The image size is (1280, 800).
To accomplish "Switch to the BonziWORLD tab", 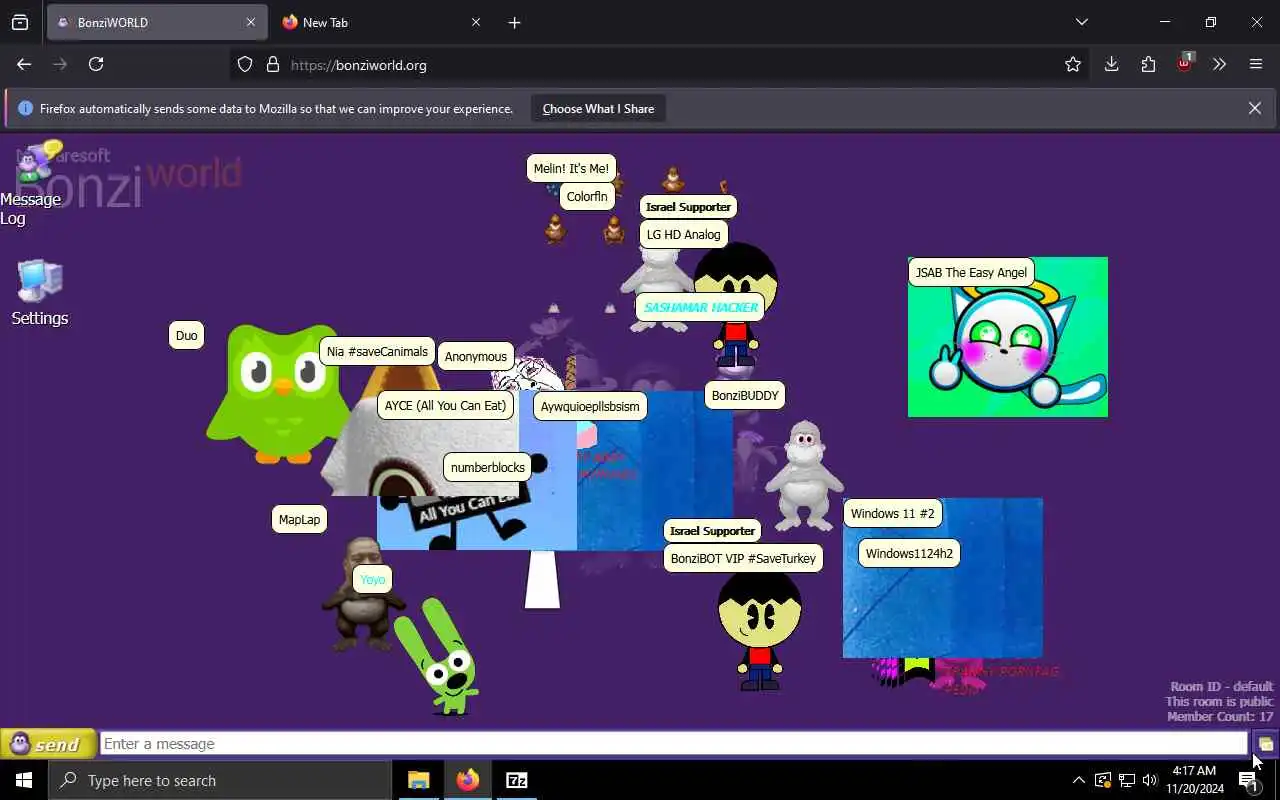I will pos(156,22).
